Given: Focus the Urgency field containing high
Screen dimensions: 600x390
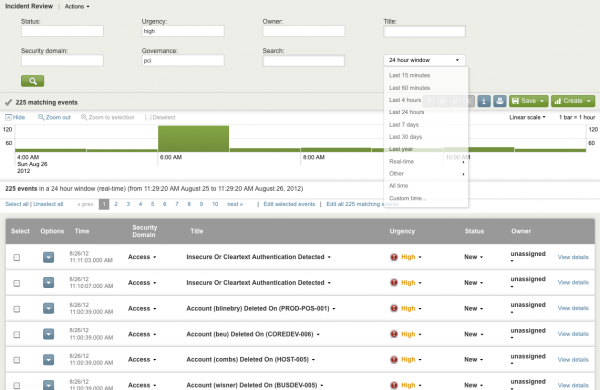Looking at the screenshot, I should point(183,31).
